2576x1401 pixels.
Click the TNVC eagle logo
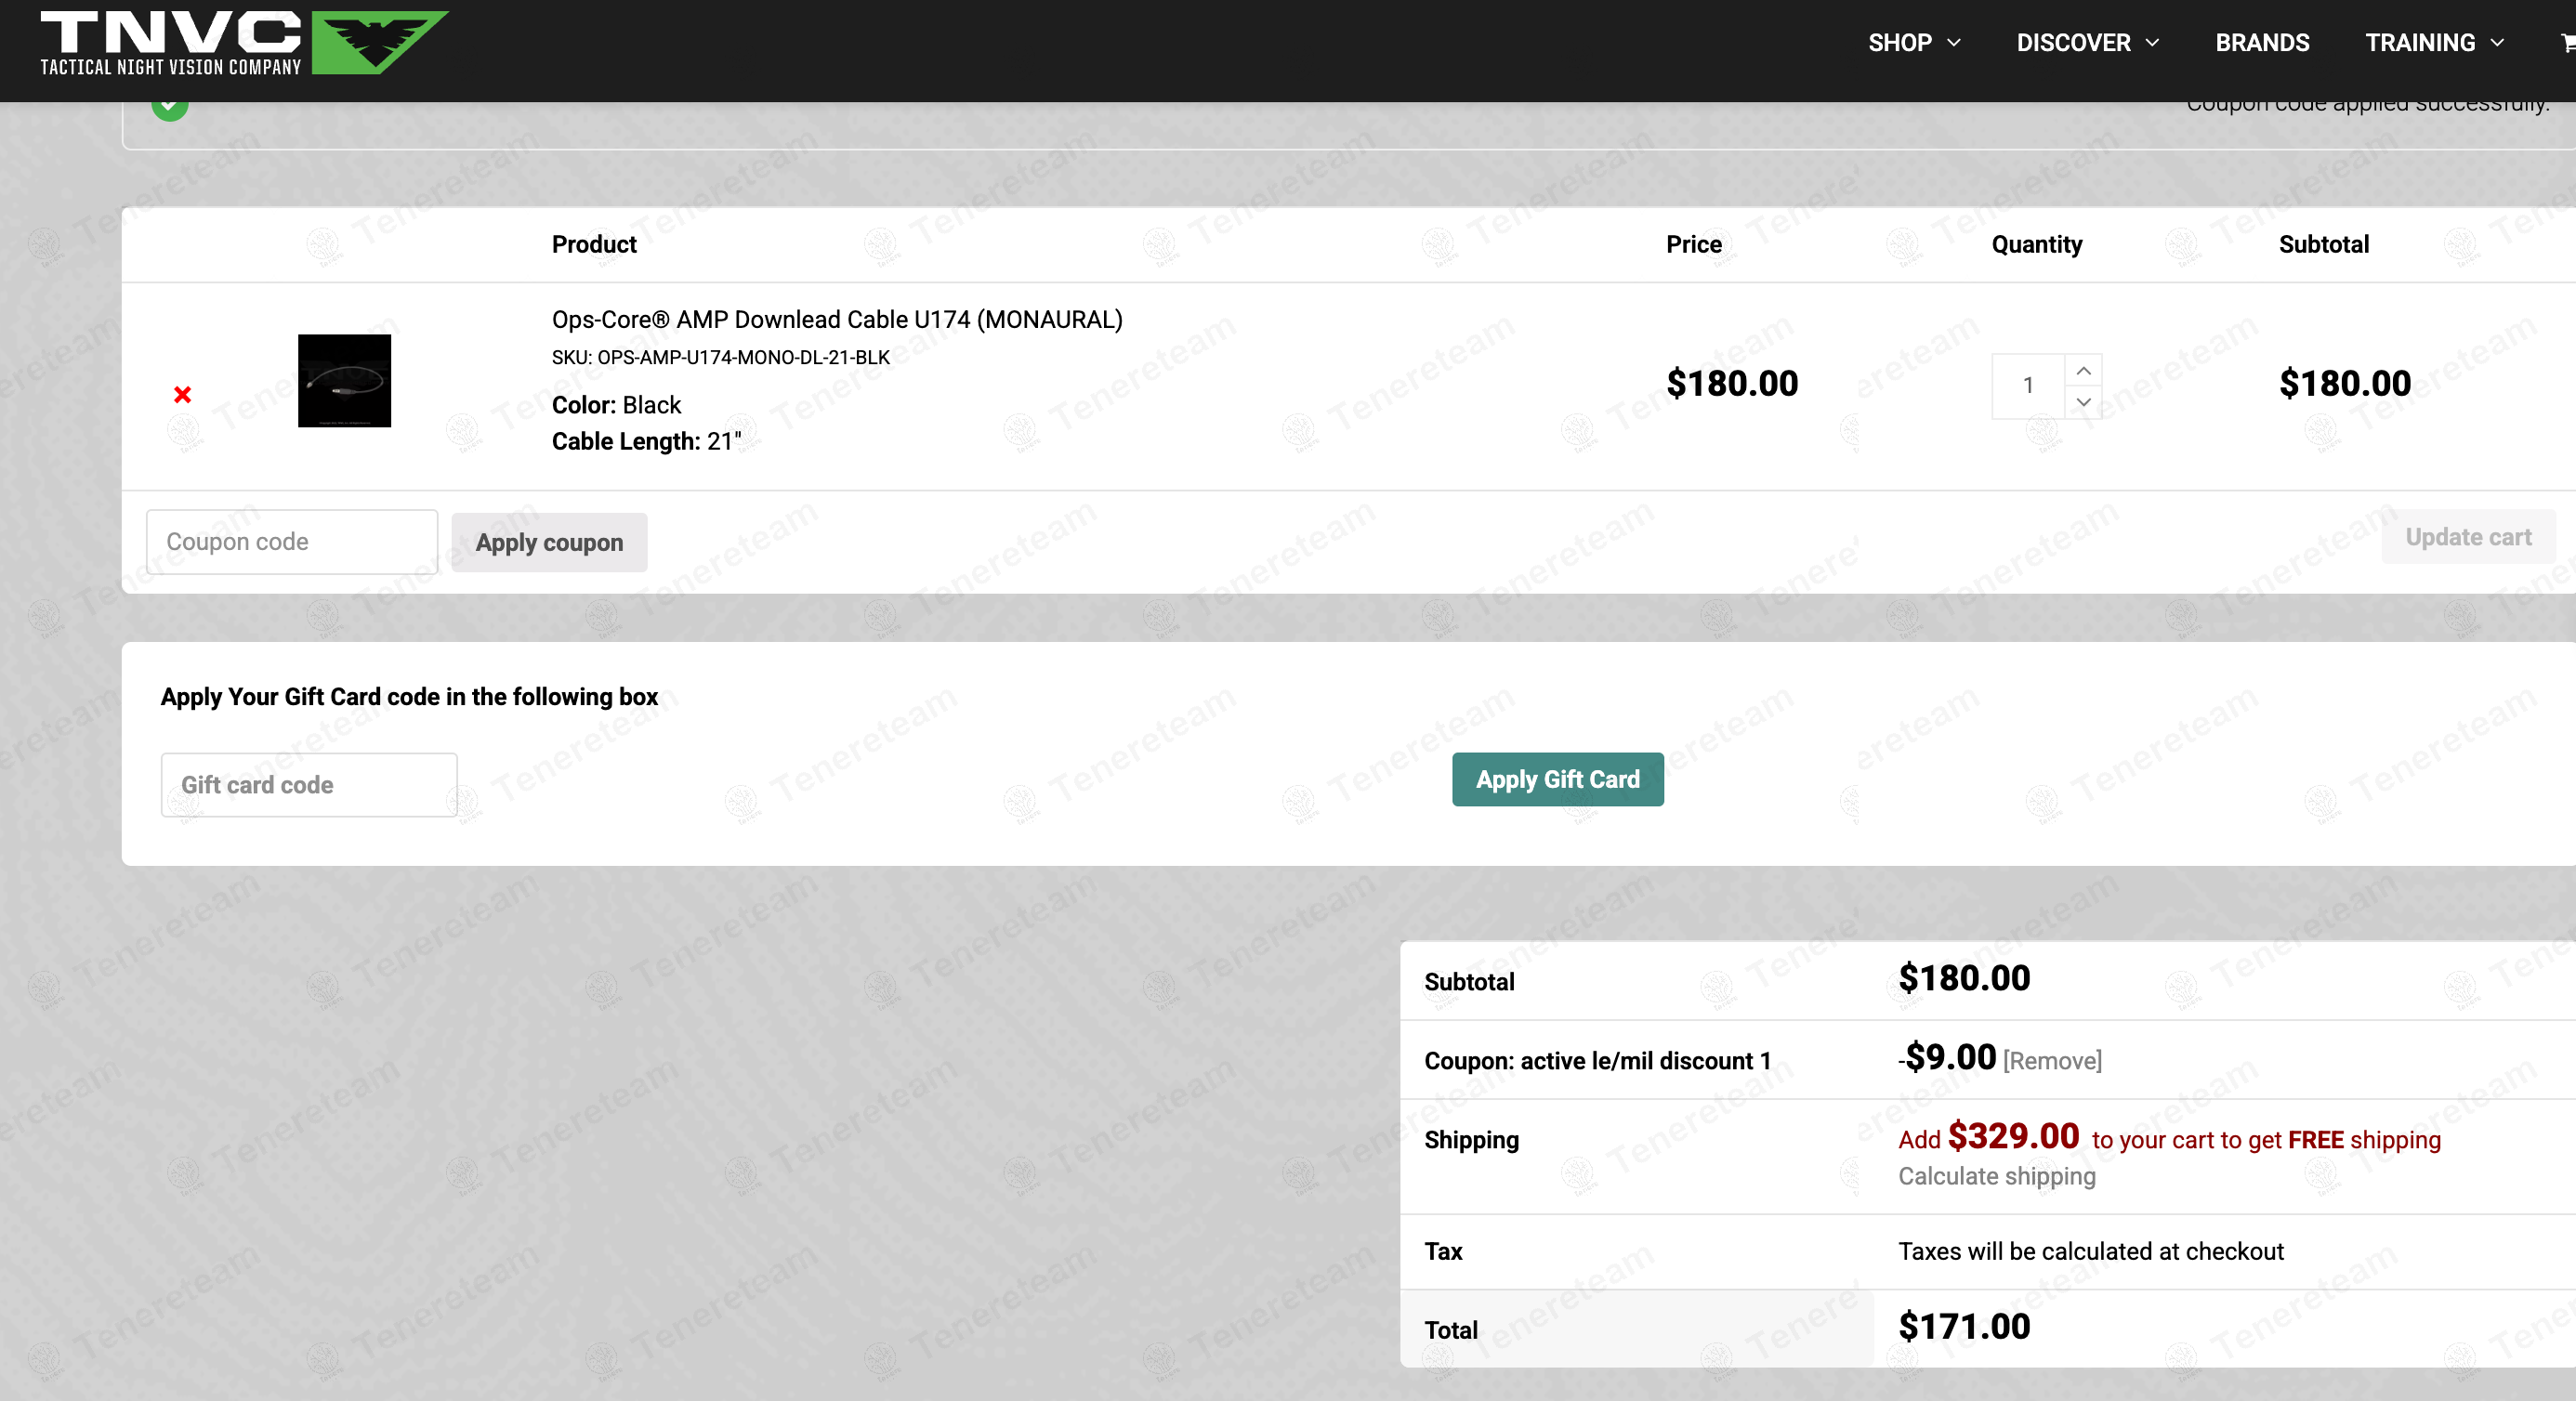[x=377, y=42]
